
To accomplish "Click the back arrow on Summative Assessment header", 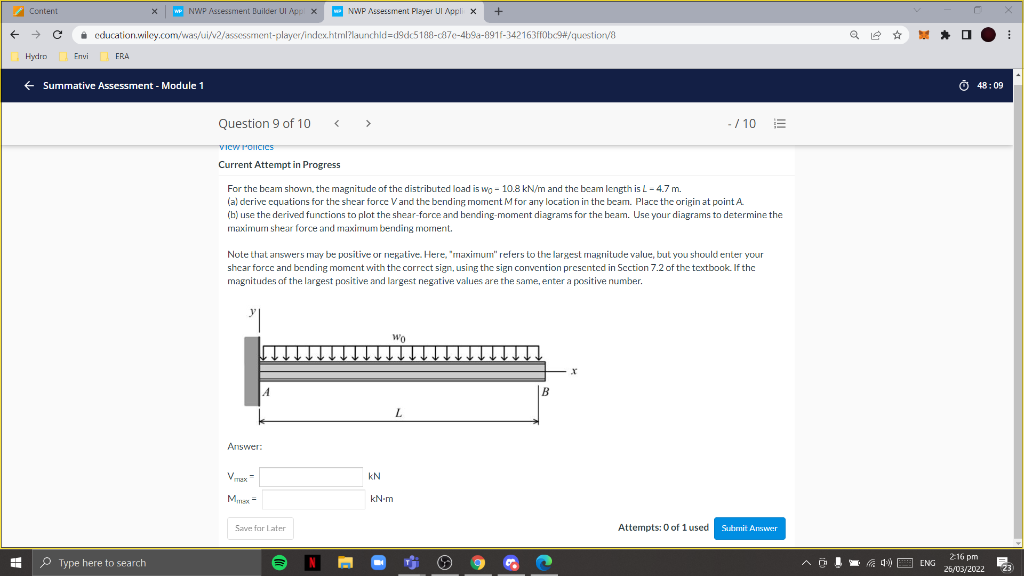I will (x=28, y=85).
